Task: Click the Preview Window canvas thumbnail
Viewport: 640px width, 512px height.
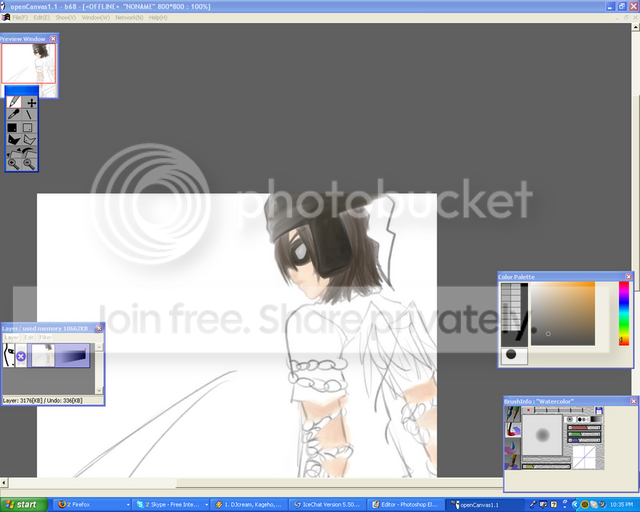Action: (29, 64)
